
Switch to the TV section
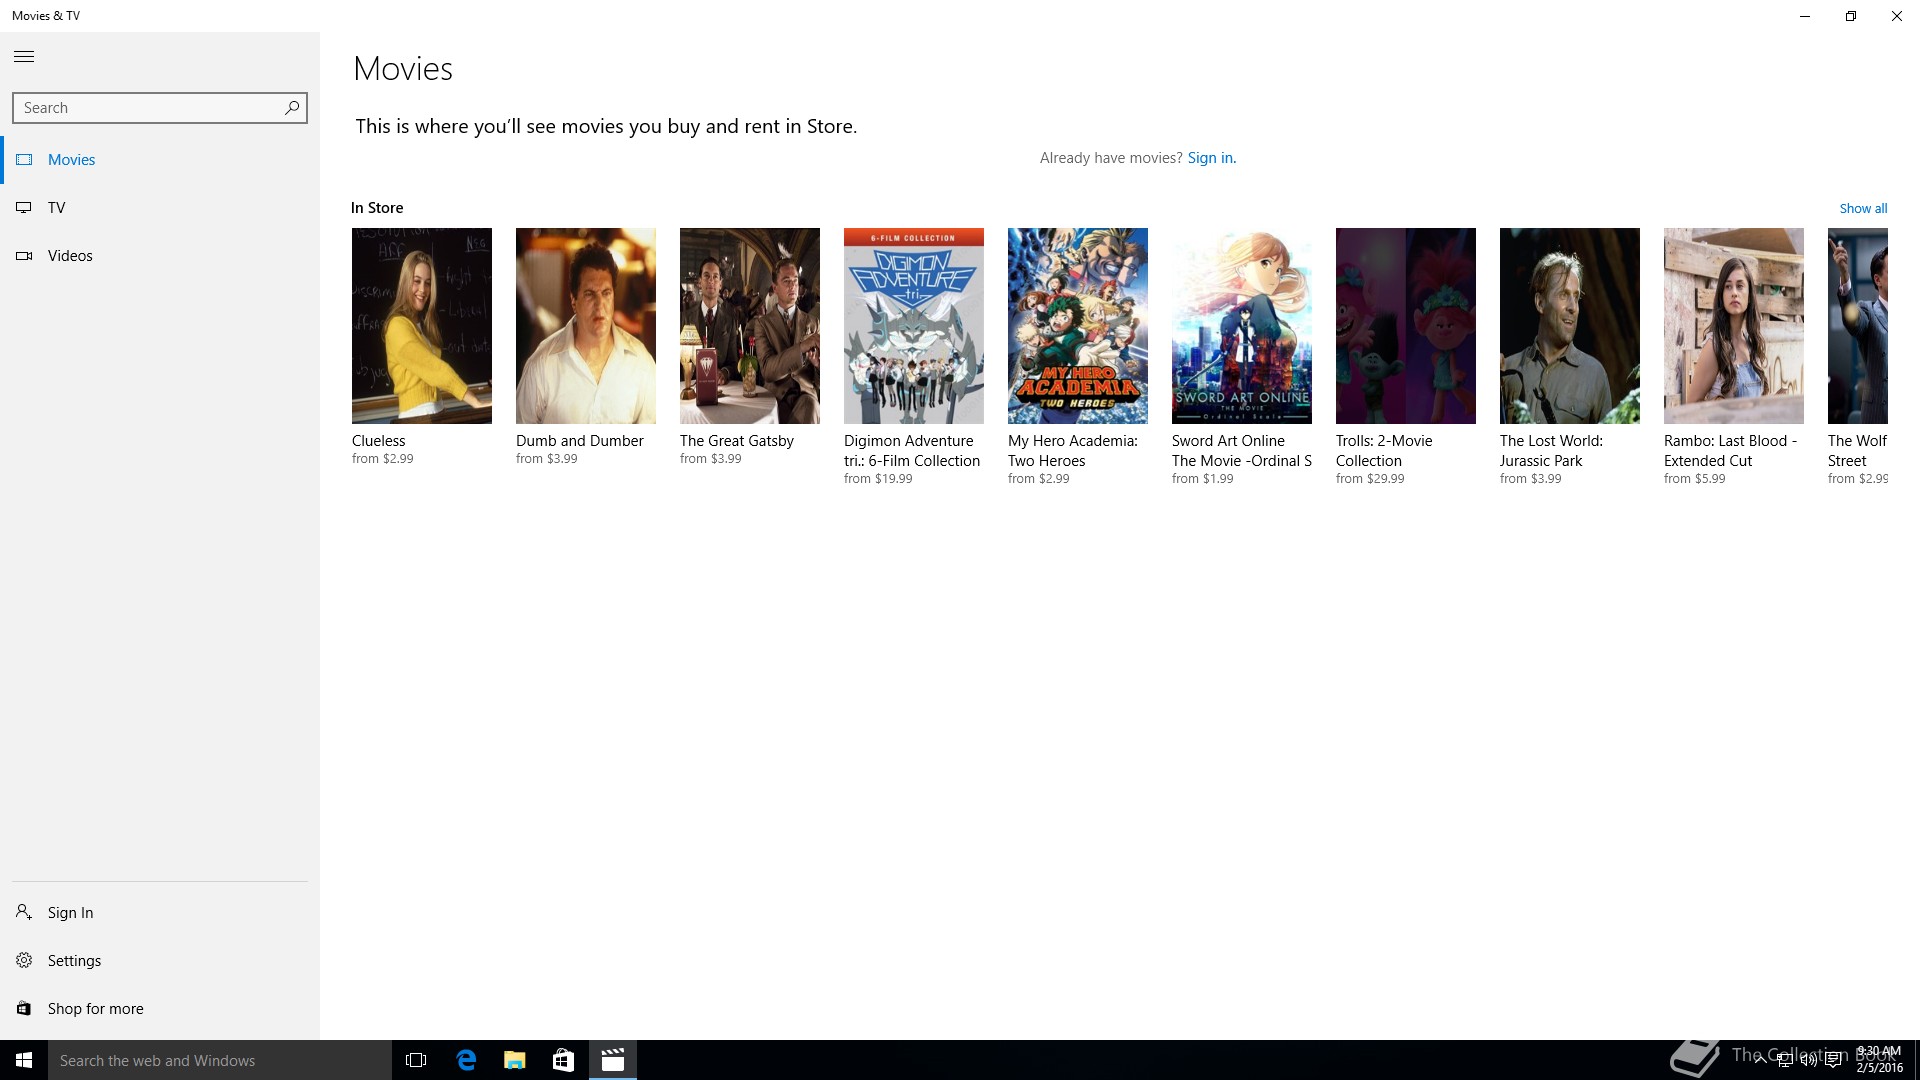160,208
